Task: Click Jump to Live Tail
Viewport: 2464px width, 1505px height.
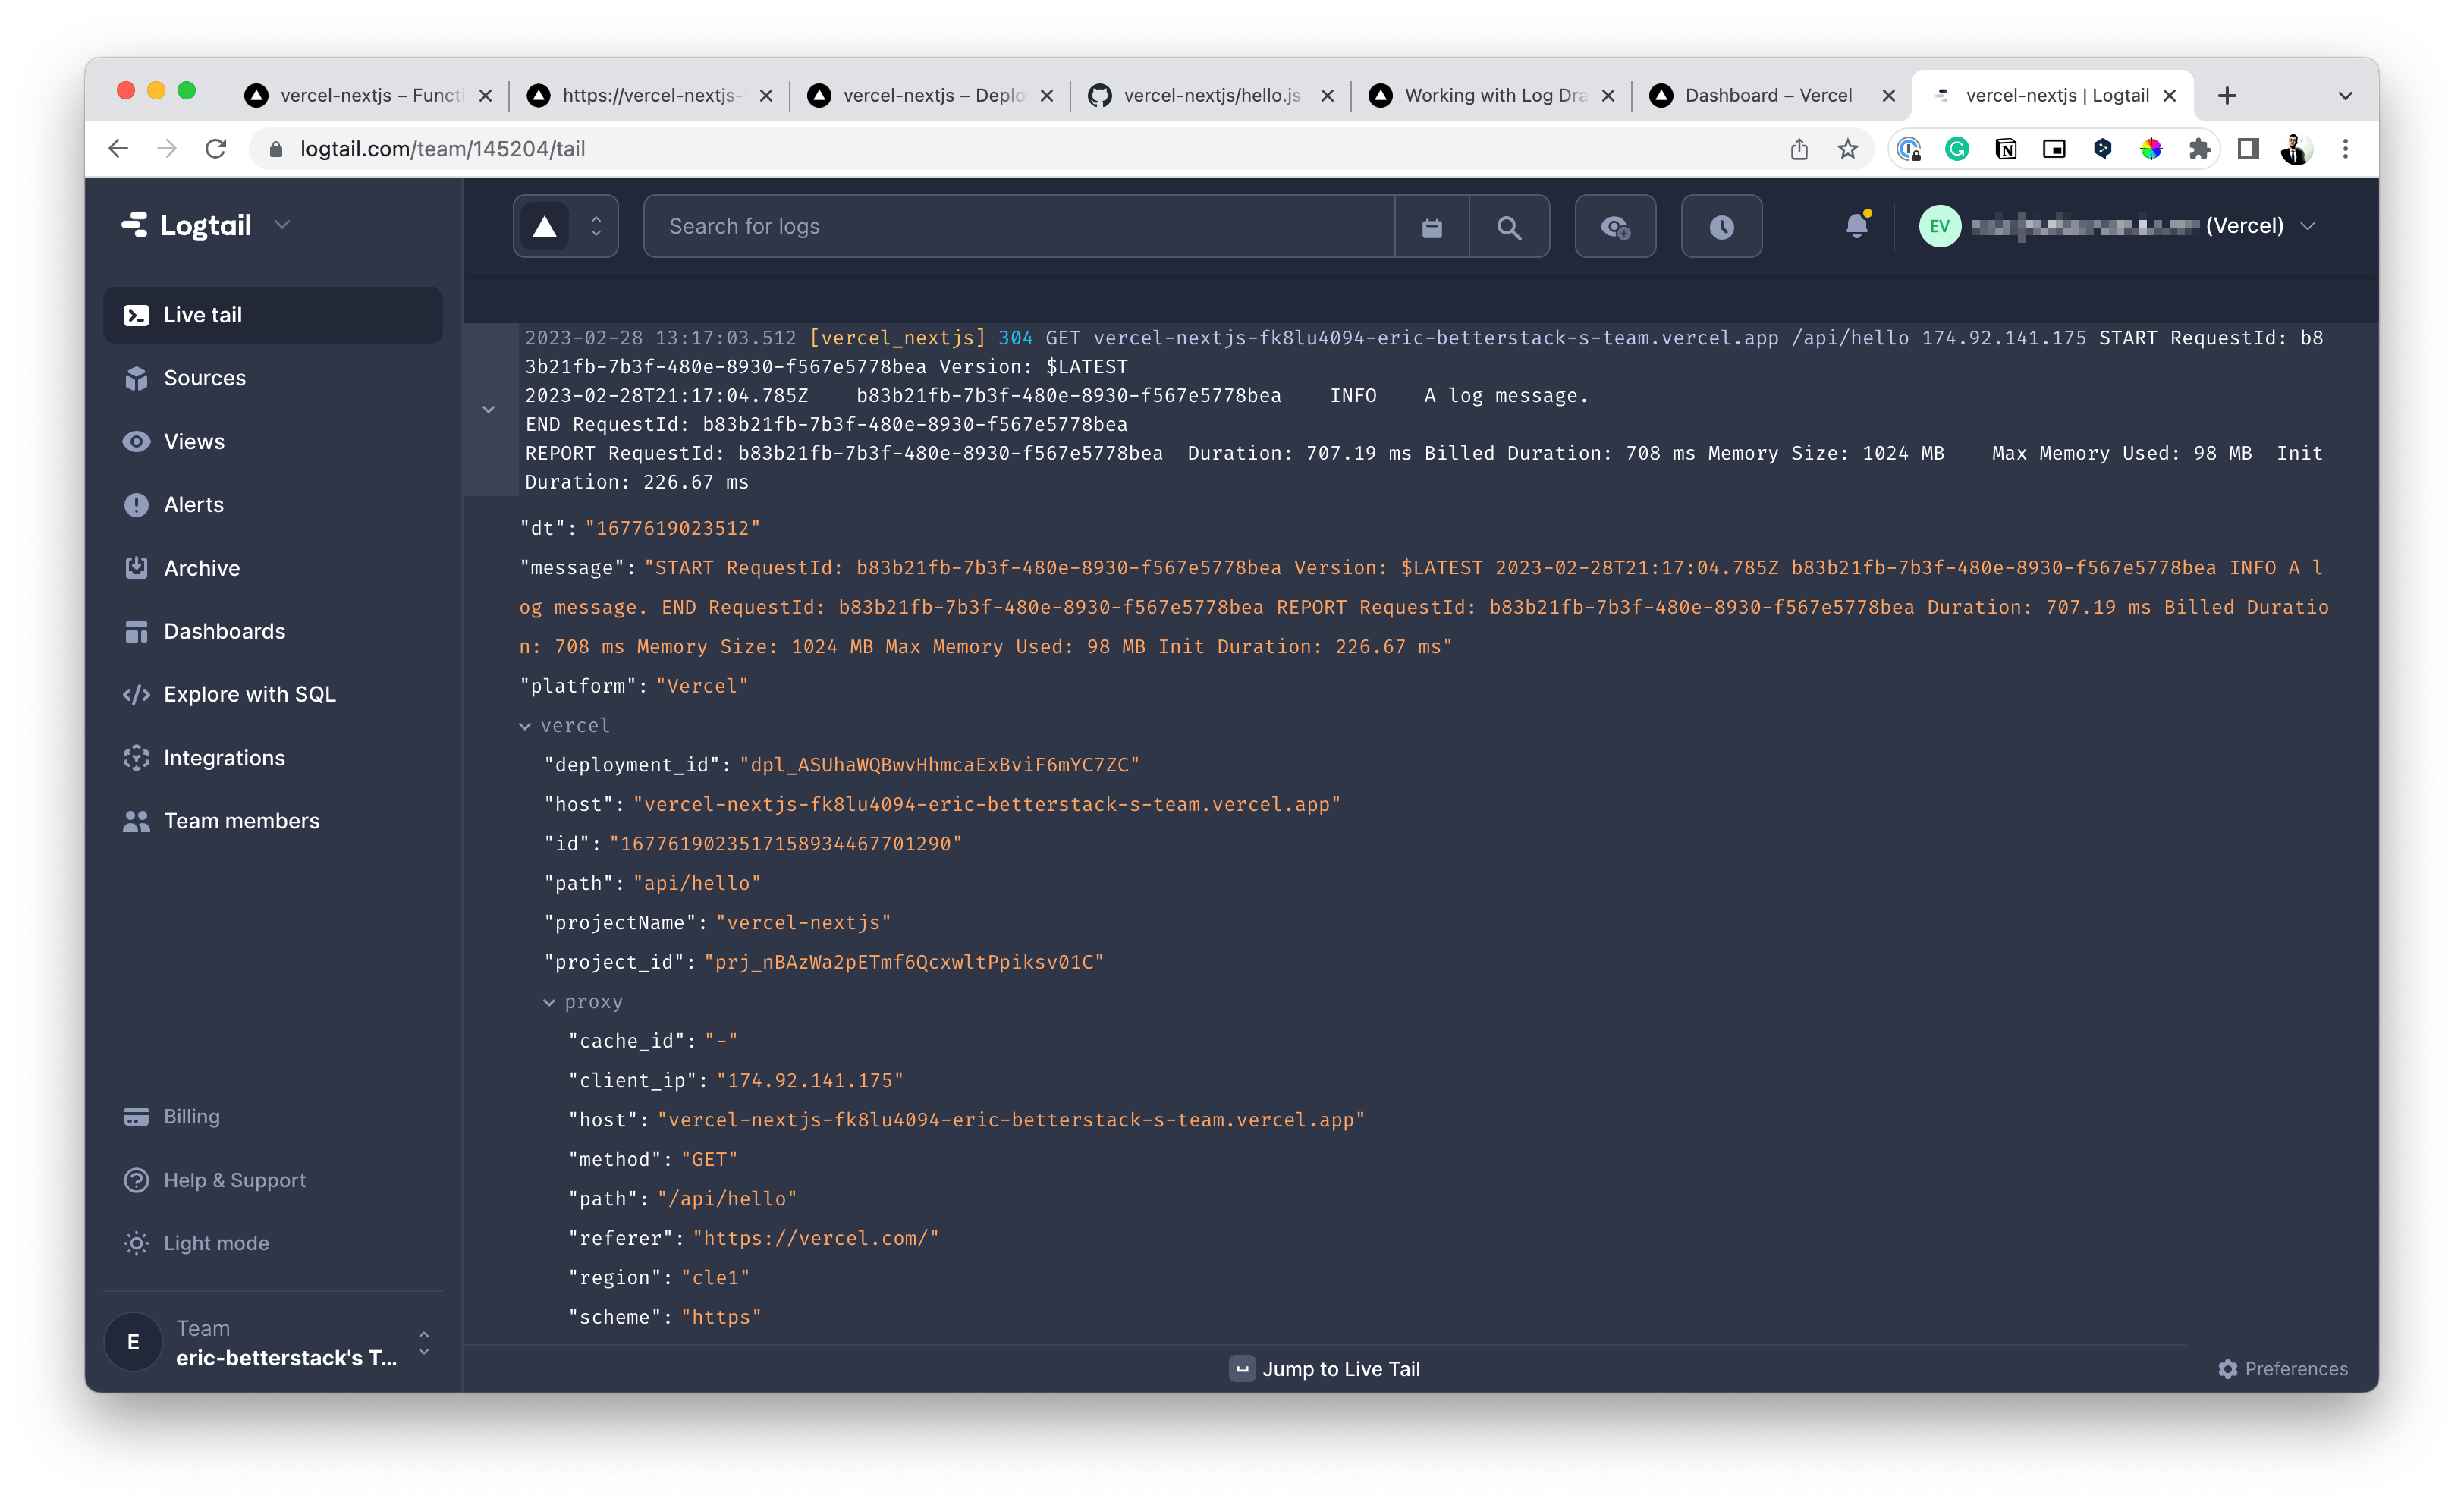Action: click(1325, 1369)
